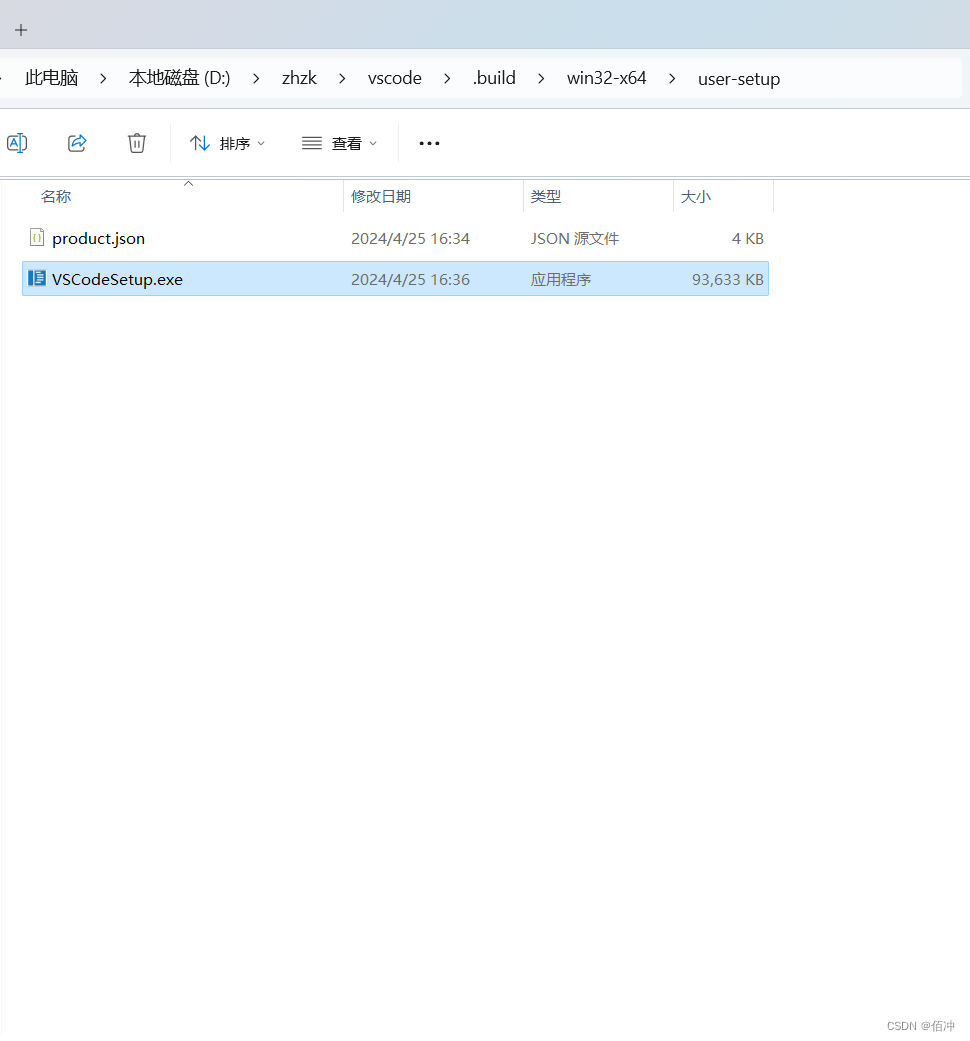Sort files by the 修改日期 column header

(x=382, y=196)
